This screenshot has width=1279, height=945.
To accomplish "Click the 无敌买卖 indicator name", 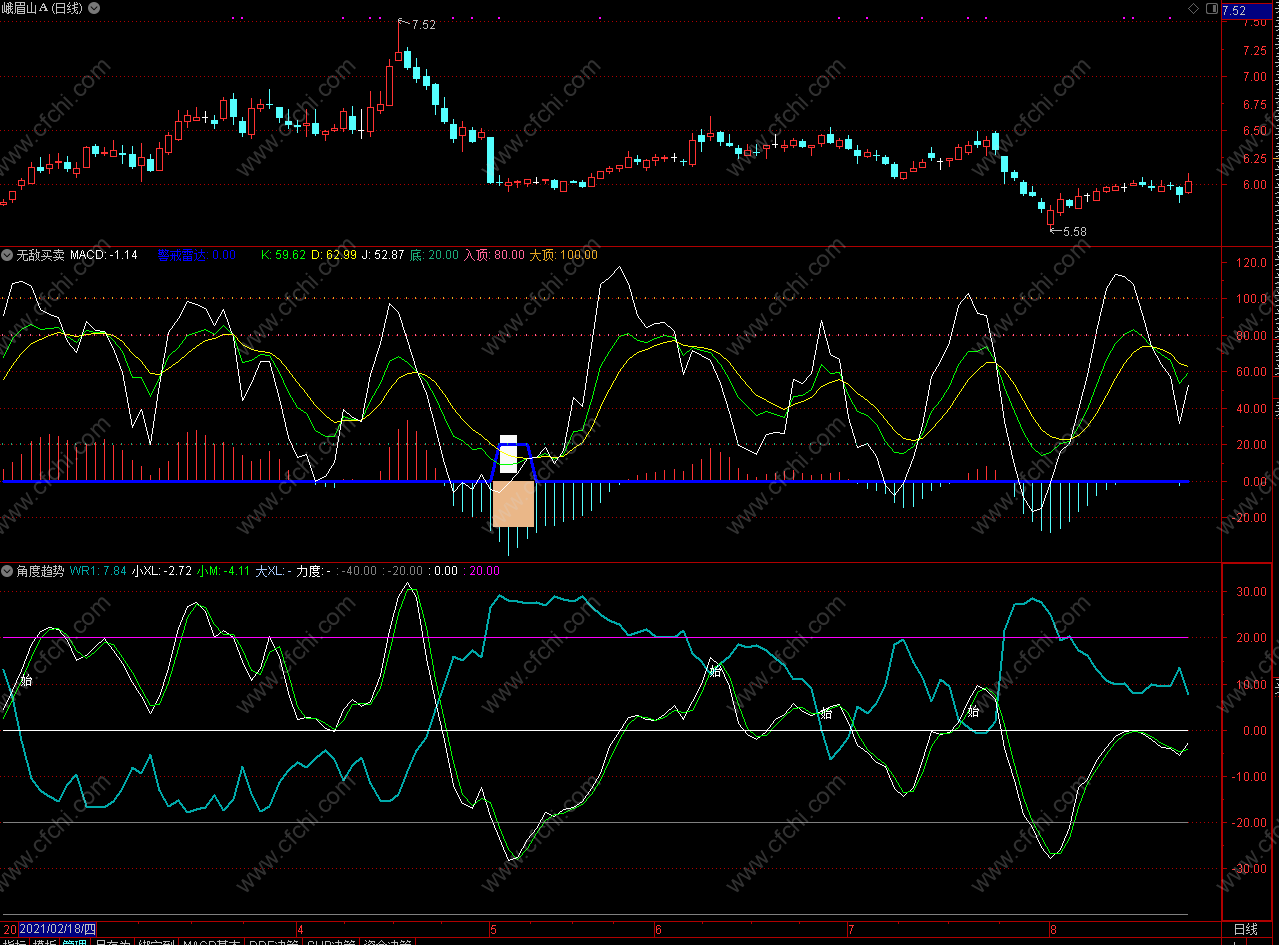I will tap(40, 255).
